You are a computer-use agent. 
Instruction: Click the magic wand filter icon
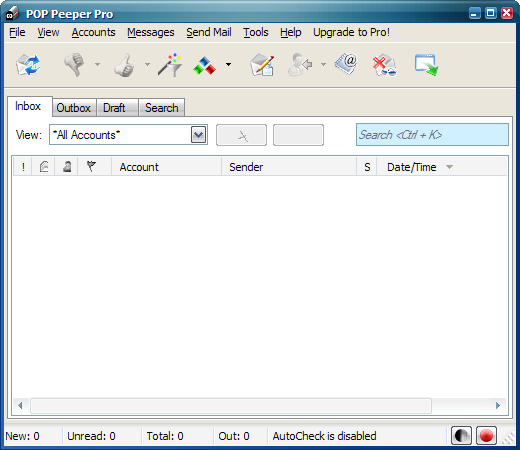[x=170, y=65]
